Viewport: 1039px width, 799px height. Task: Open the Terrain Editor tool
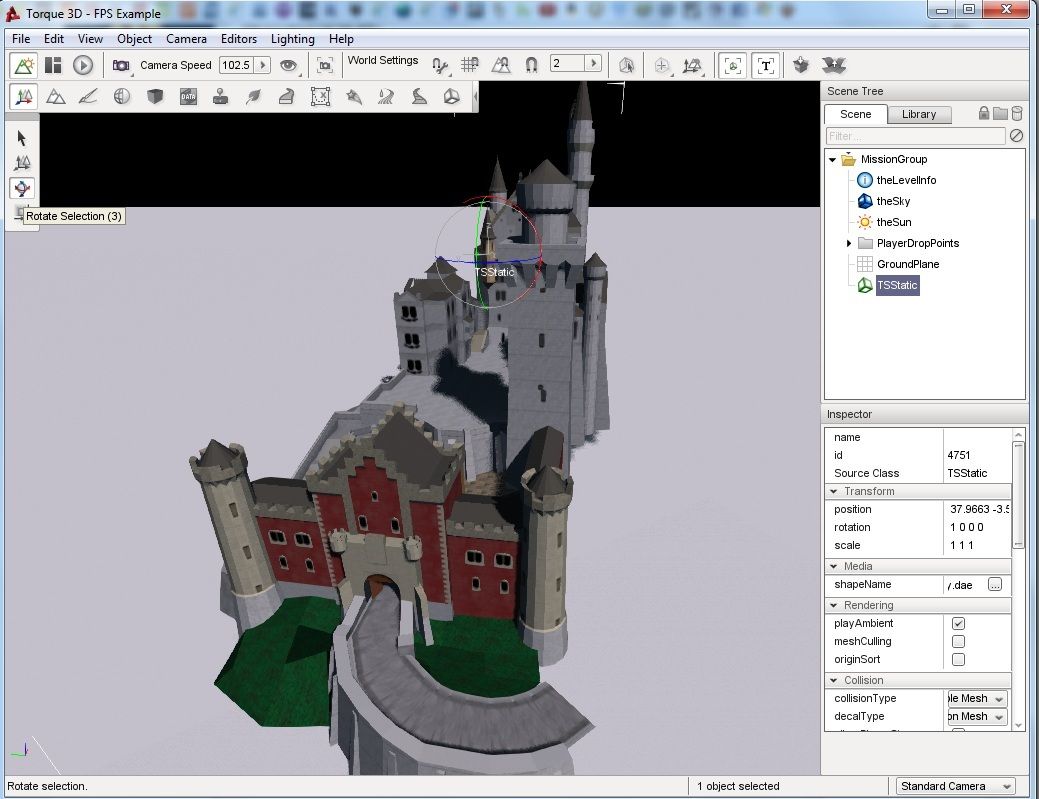[56, 97]
